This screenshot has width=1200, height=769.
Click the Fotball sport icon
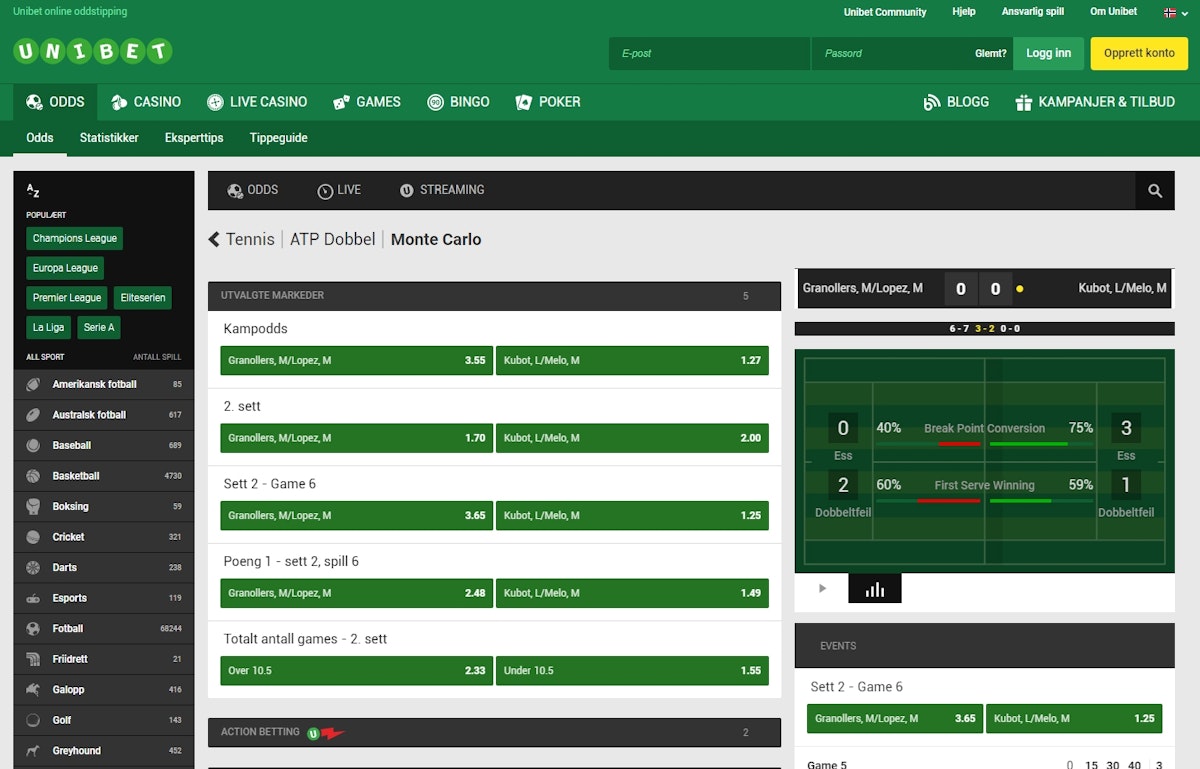coord(33,628)
